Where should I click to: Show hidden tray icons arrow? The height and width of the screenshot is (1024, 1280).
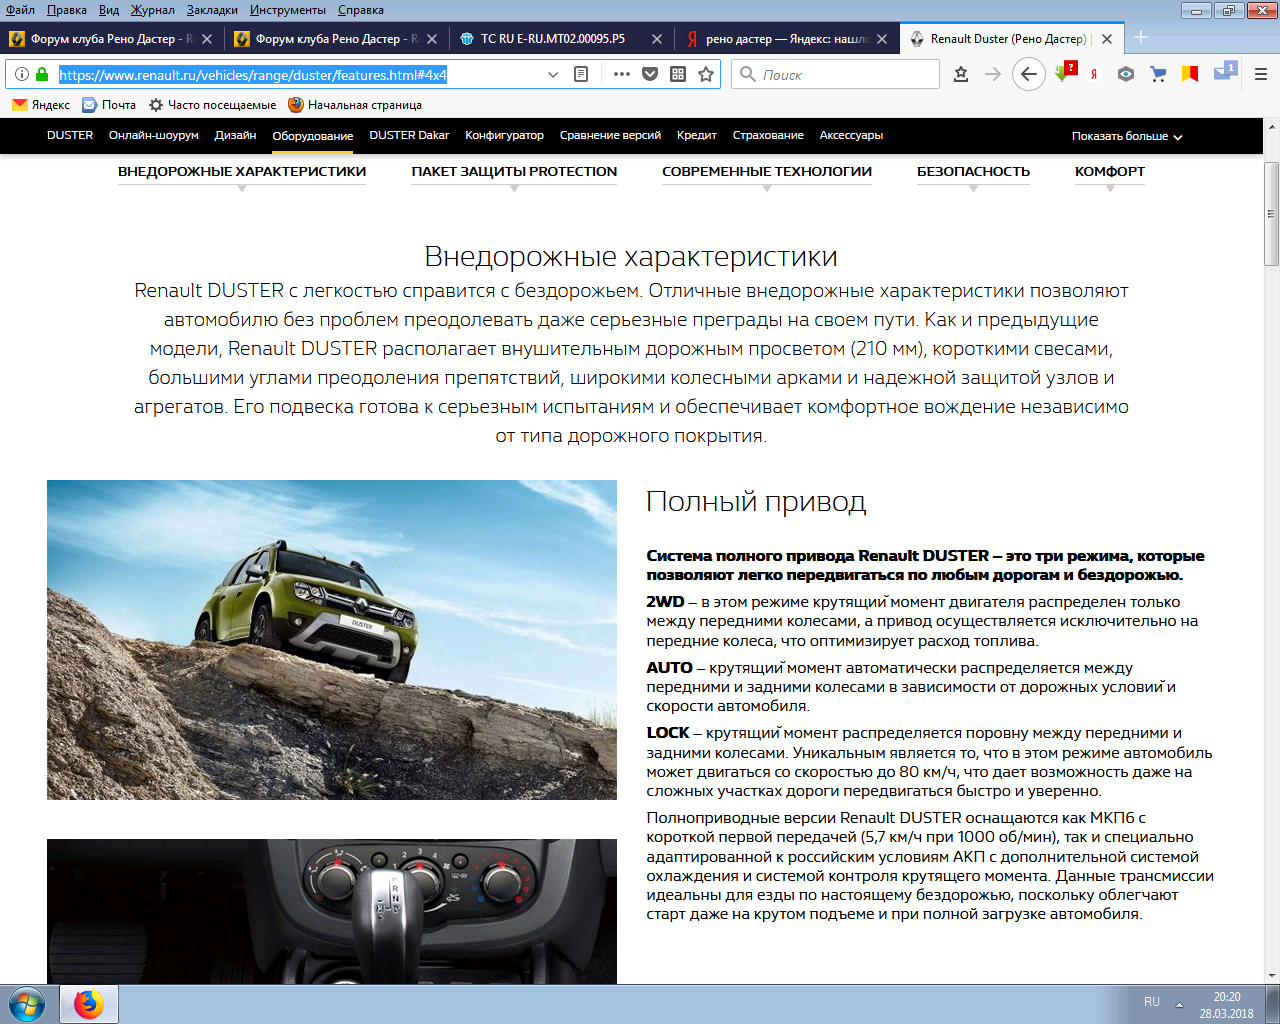tap(1179, 1004)
